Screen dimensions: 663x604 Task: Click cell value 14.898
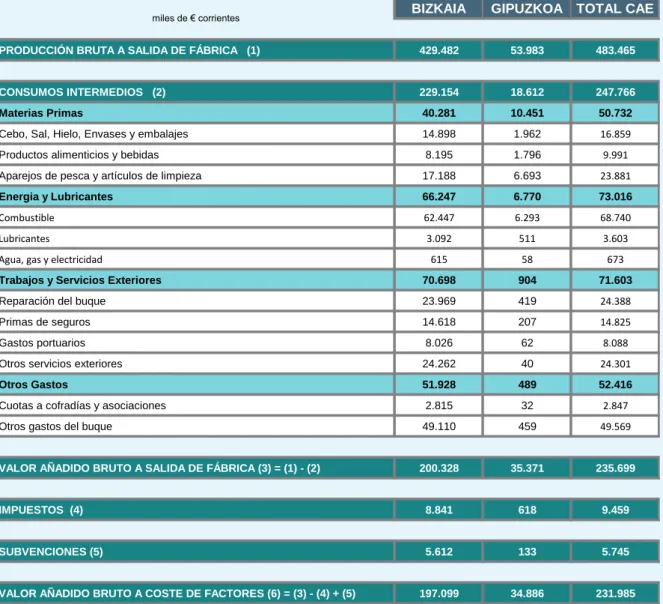[439, 134]
